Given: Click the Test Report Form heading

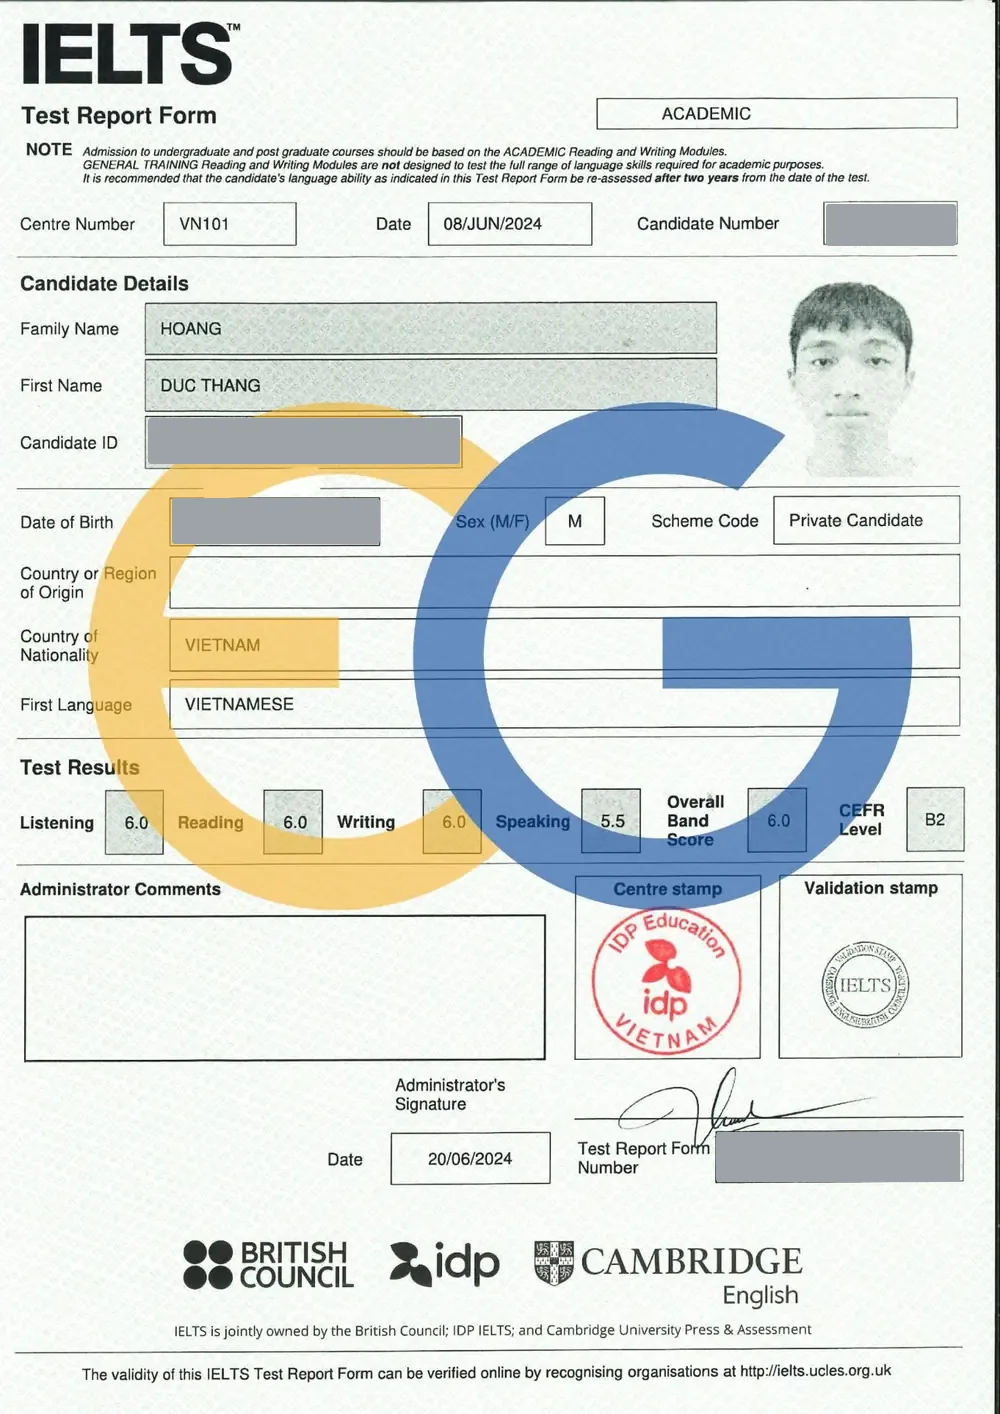Looking at the screenshot, I should [119, 115].
